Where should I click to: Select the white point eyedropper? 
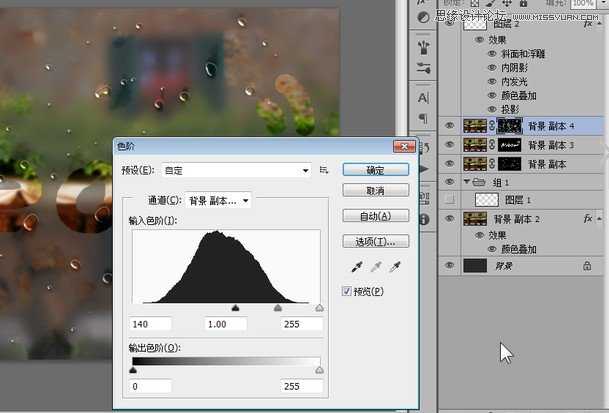coord(395,267)
